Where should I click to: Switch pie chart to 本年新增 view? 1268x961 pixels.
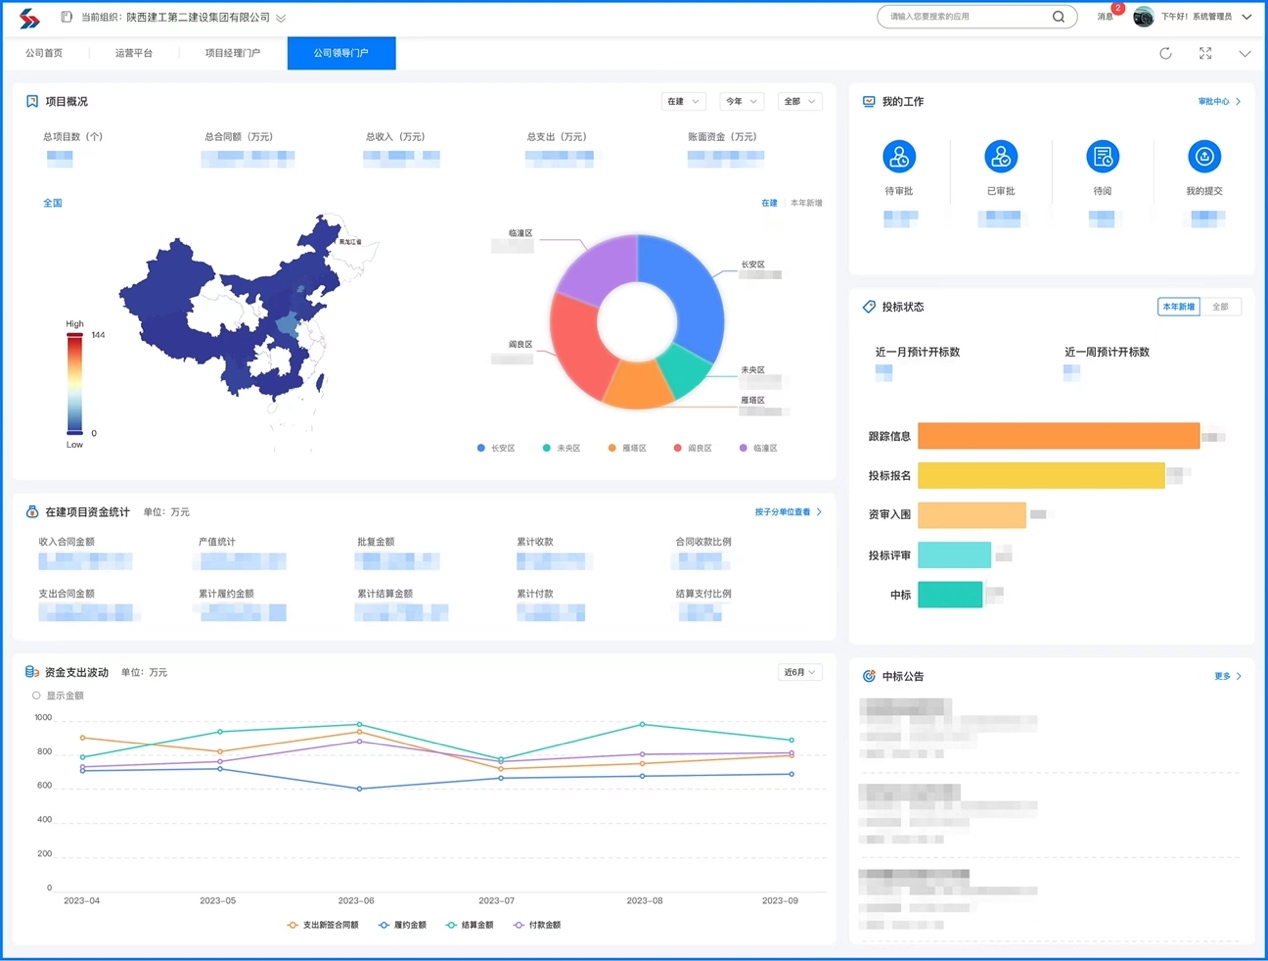pos(806,203)
